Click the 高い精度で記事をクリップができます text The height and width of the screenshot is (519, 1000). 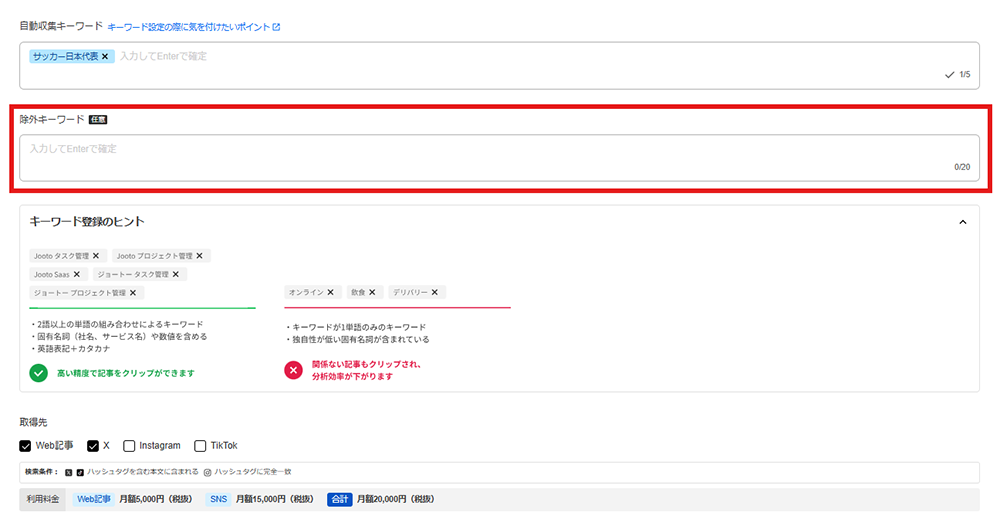[126, 373]
